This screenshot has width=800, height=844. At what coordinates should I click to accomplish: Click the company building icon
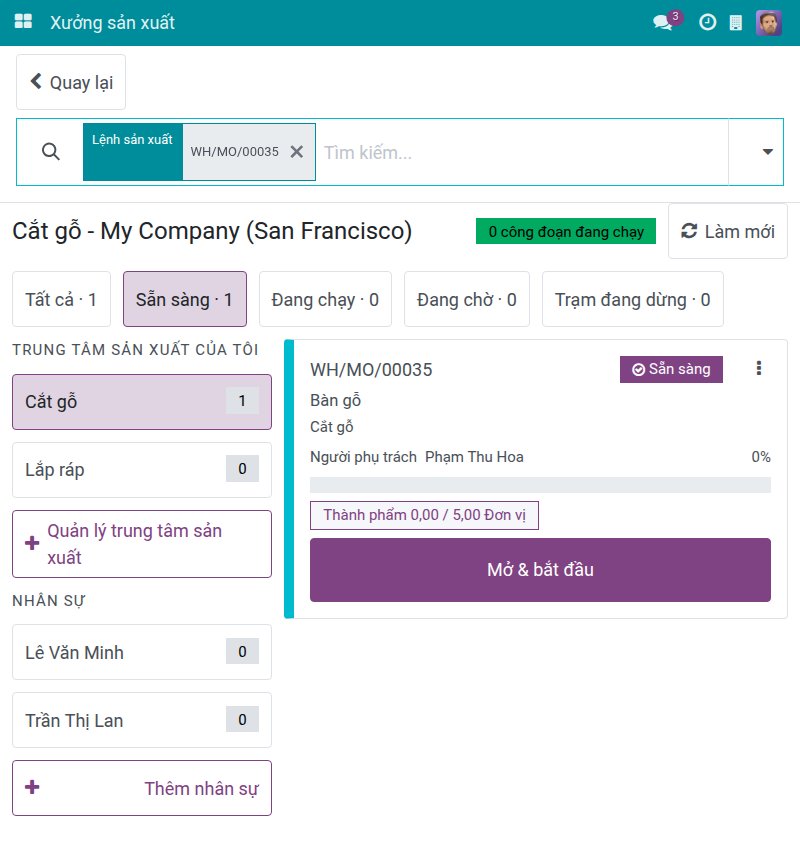[x=735, y=23]
